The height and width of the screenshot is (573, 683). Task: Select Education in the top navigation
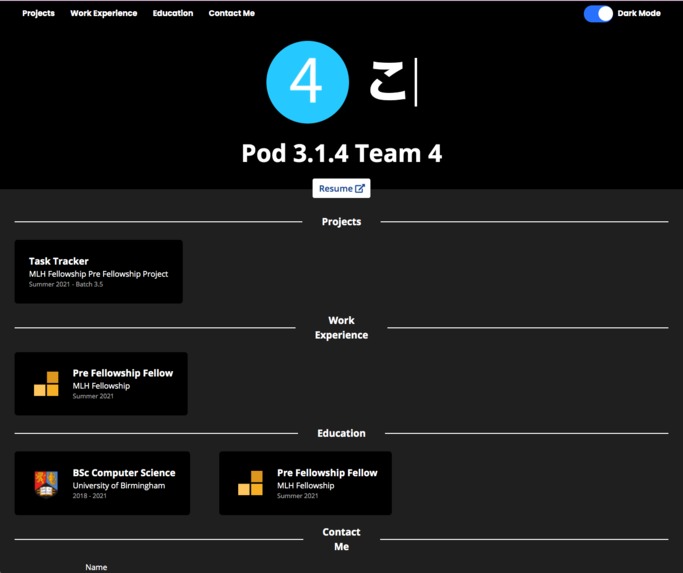173,13
